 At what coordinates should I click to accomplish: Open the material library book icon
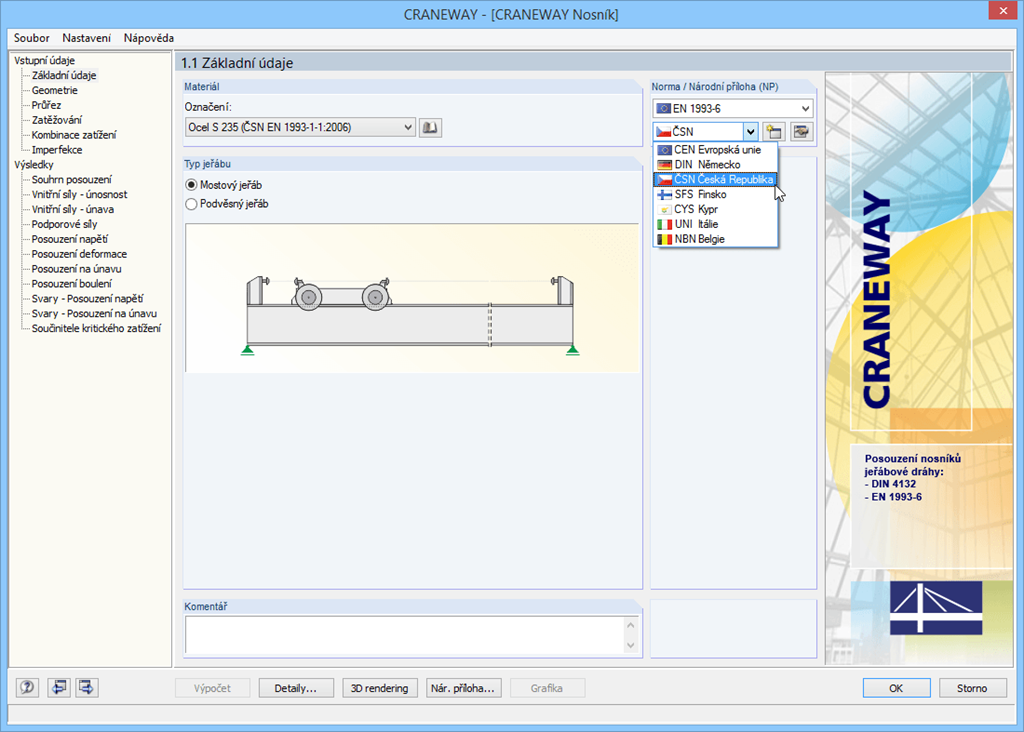point(430,127)
